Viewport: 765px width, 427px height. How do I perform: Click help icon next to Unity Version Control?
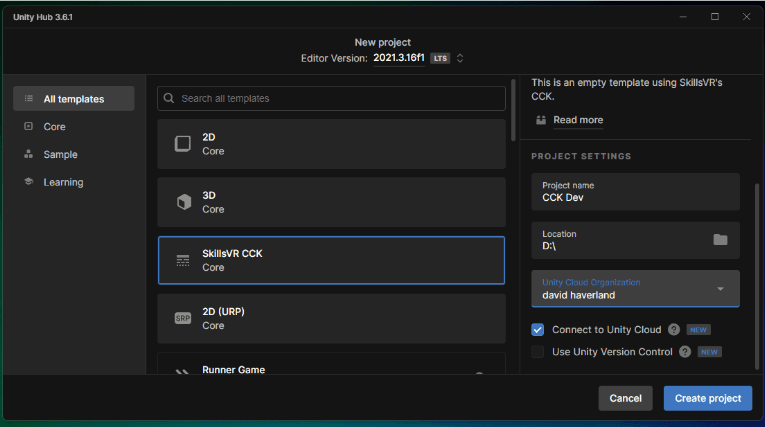click(x=685, y=351)
